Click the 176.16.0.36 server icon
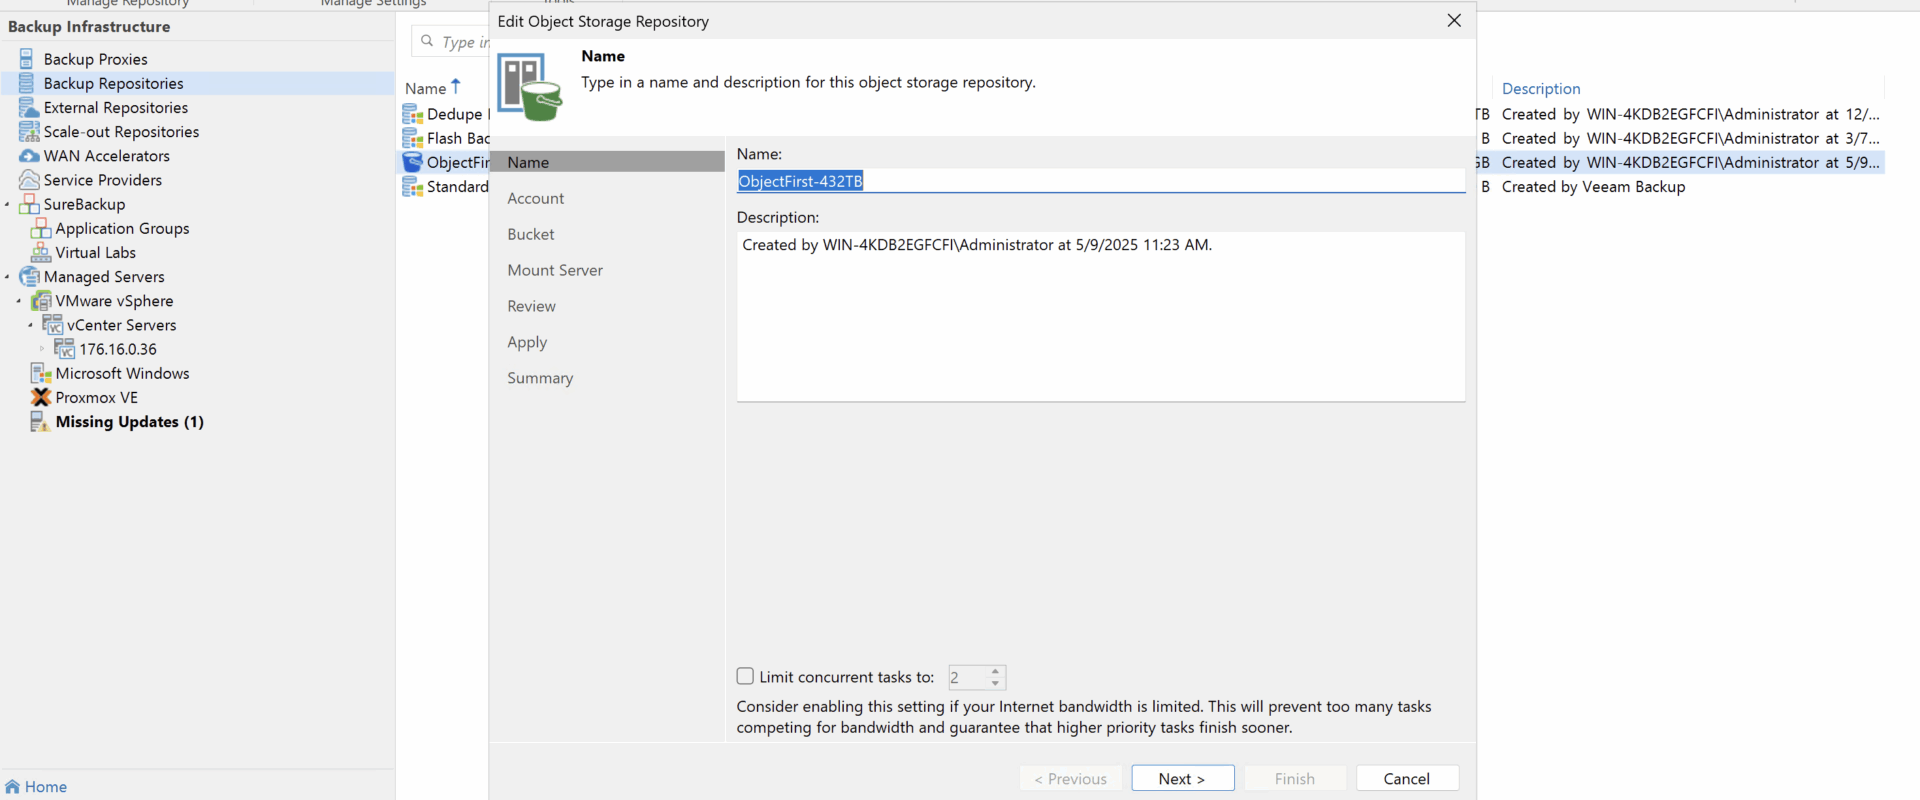This screenshot has width=1920, height=800. click(65, 349)
